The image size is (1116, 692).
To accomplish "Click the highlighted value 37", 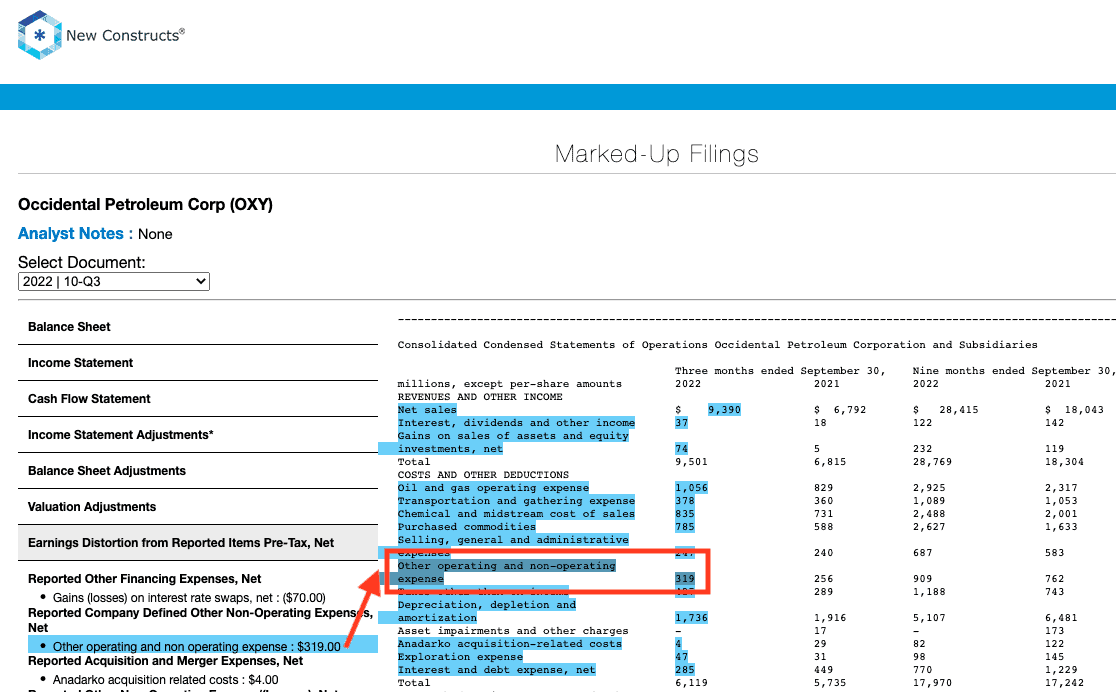I will pos(681,423).
